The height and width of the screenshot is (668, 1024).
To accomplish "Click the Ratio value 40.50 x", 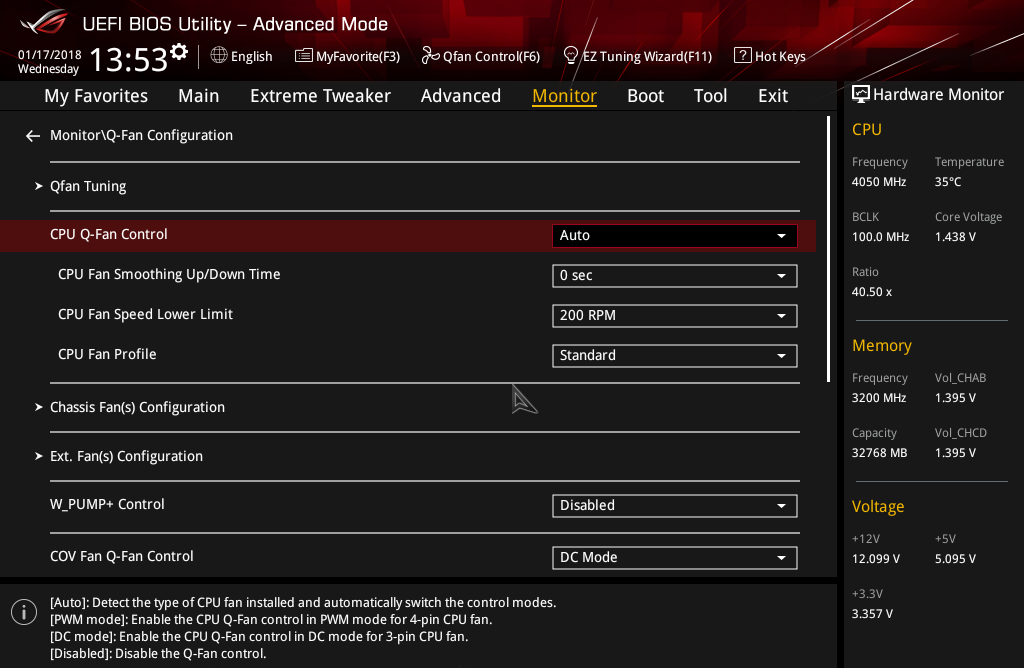I will (x=872, y=291).
